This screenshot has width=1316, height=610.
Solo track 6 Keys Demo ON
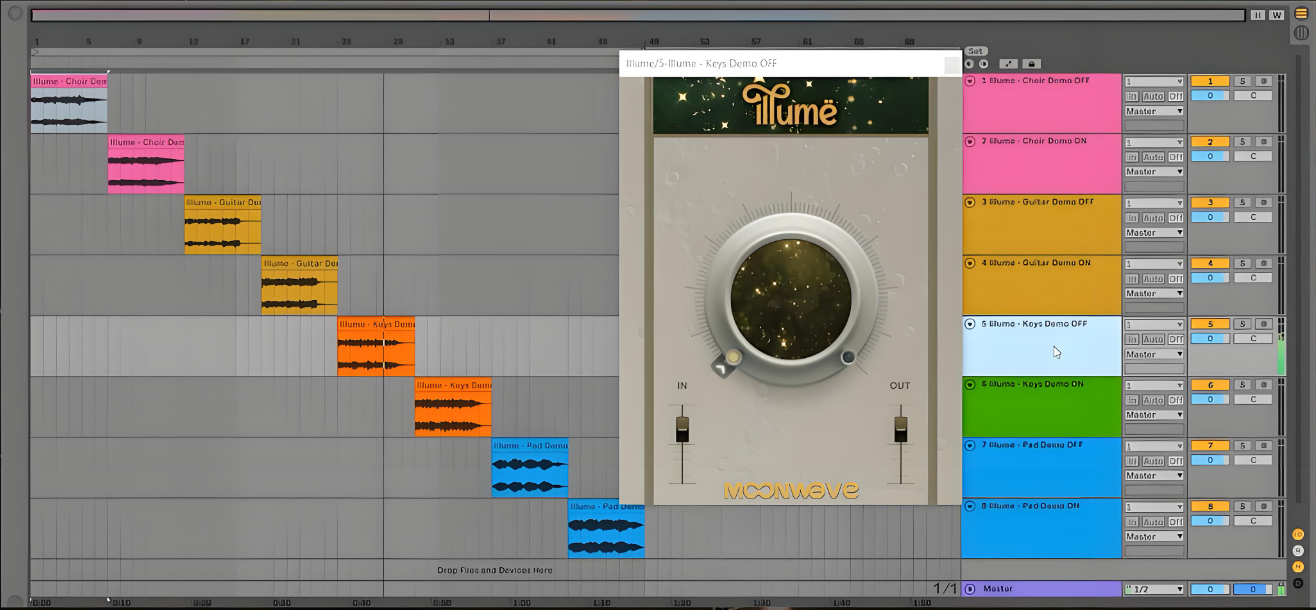click(x=1242, y=385)
